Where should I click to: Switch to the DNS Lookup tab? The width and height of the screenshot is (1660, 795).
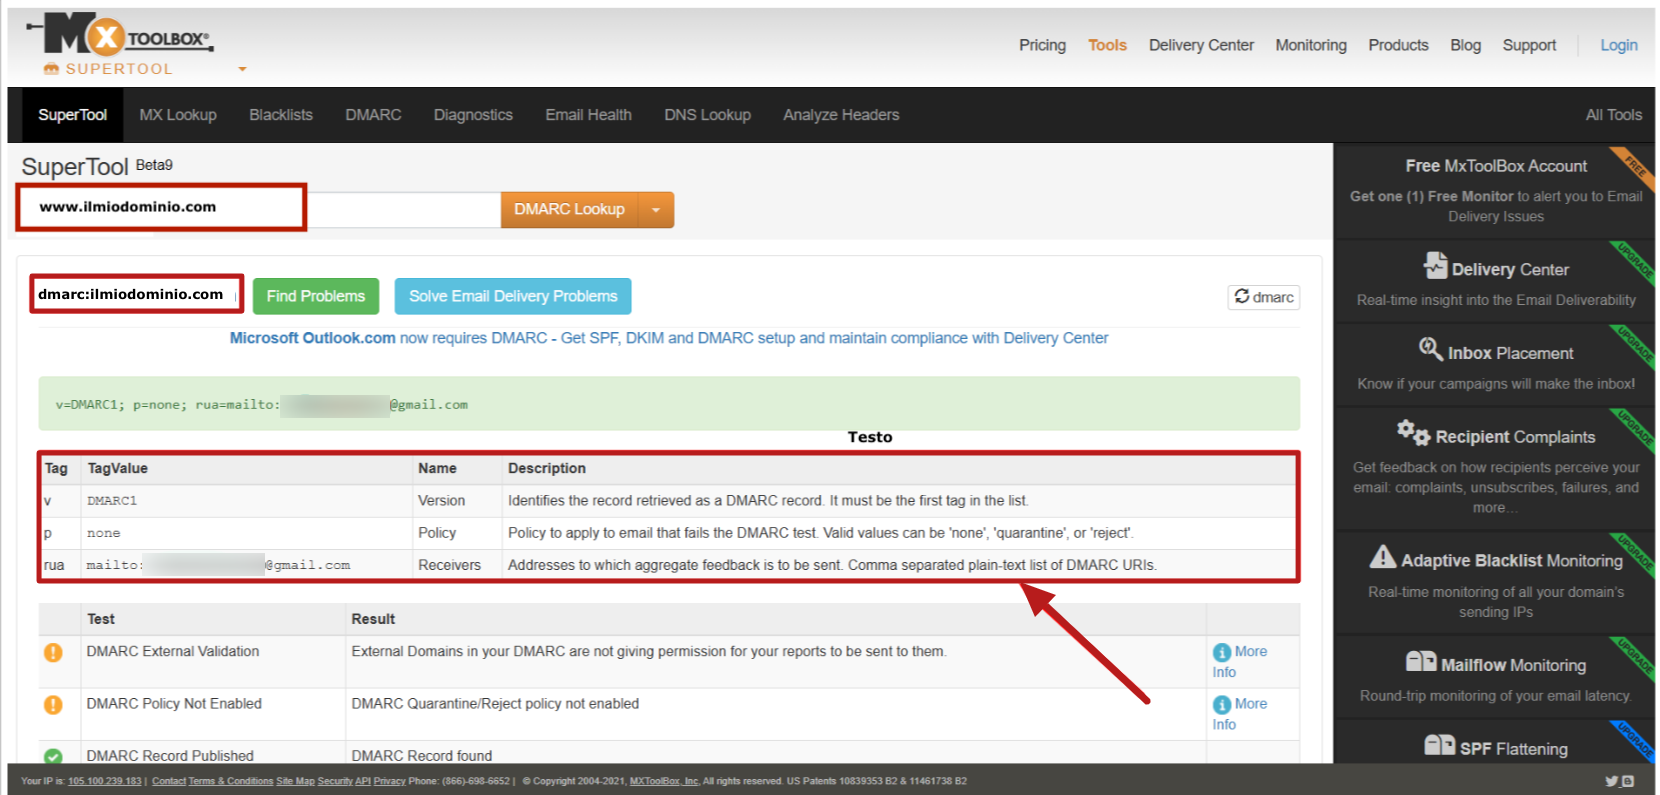tap(707, 115)
